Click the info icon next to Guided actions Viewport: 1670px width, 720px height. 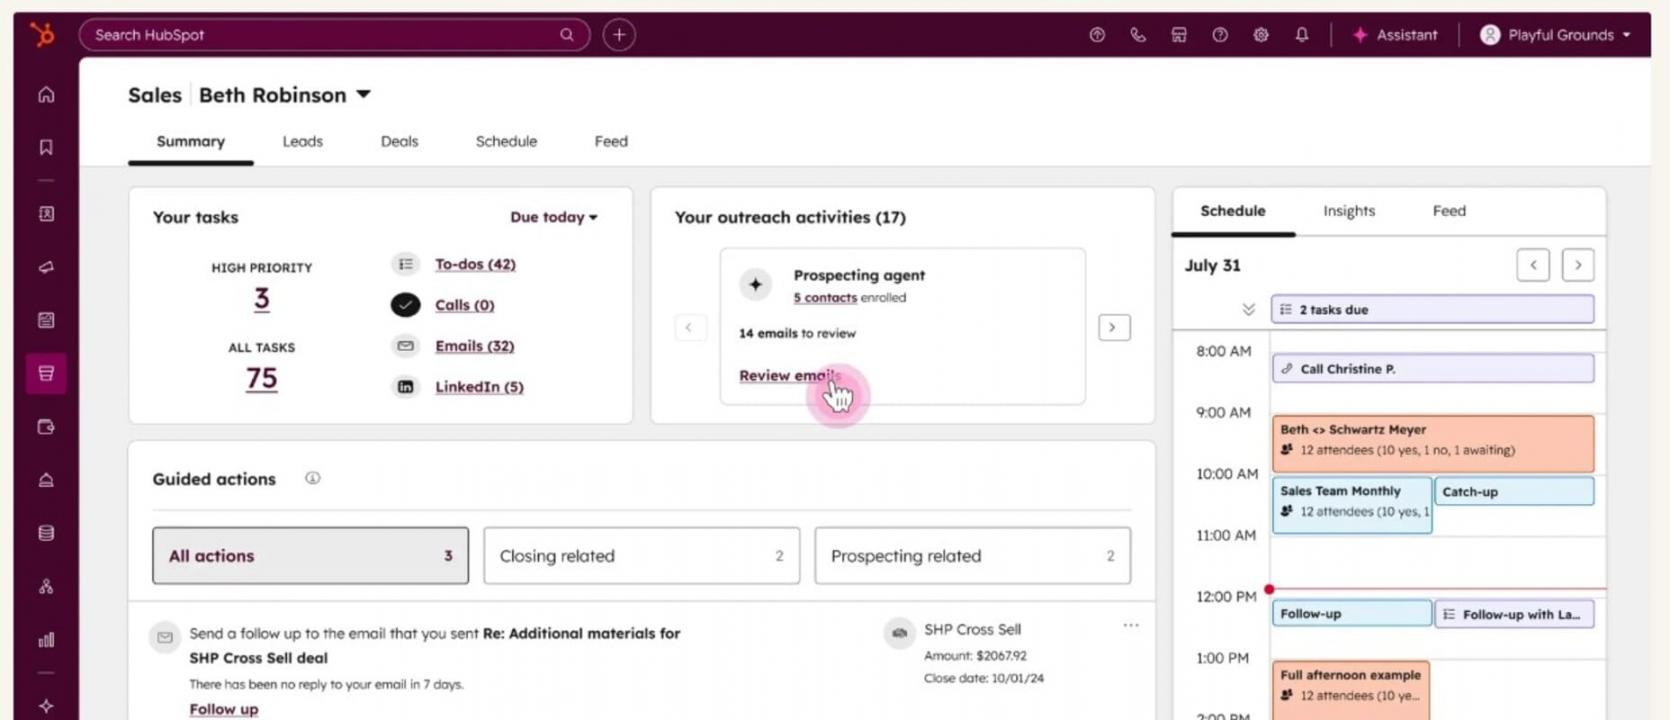tap(313, 478)
